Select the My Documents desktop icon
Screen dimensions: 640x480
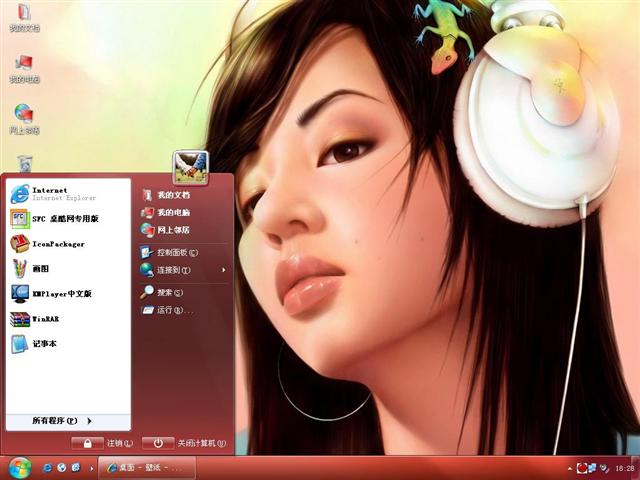(x=24, y=18)
